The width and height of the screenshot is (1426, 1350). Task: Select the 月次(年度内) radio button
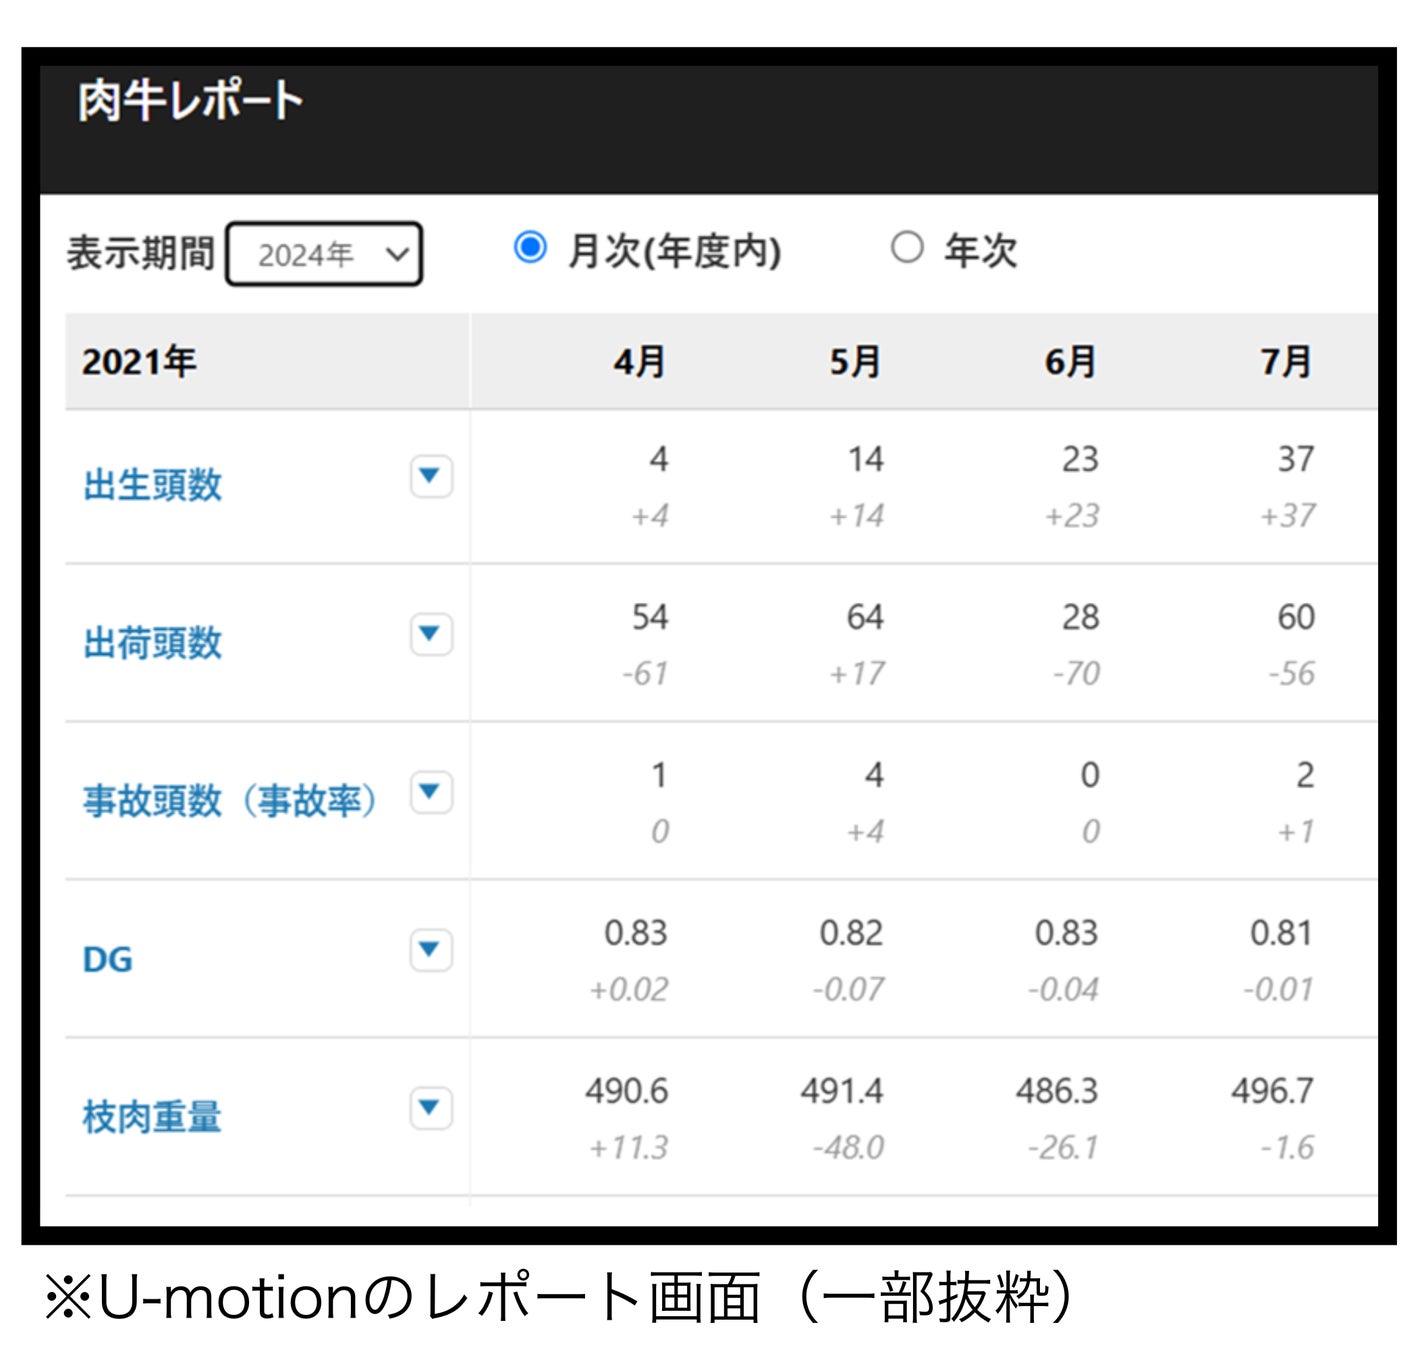(x=530, y=247)
